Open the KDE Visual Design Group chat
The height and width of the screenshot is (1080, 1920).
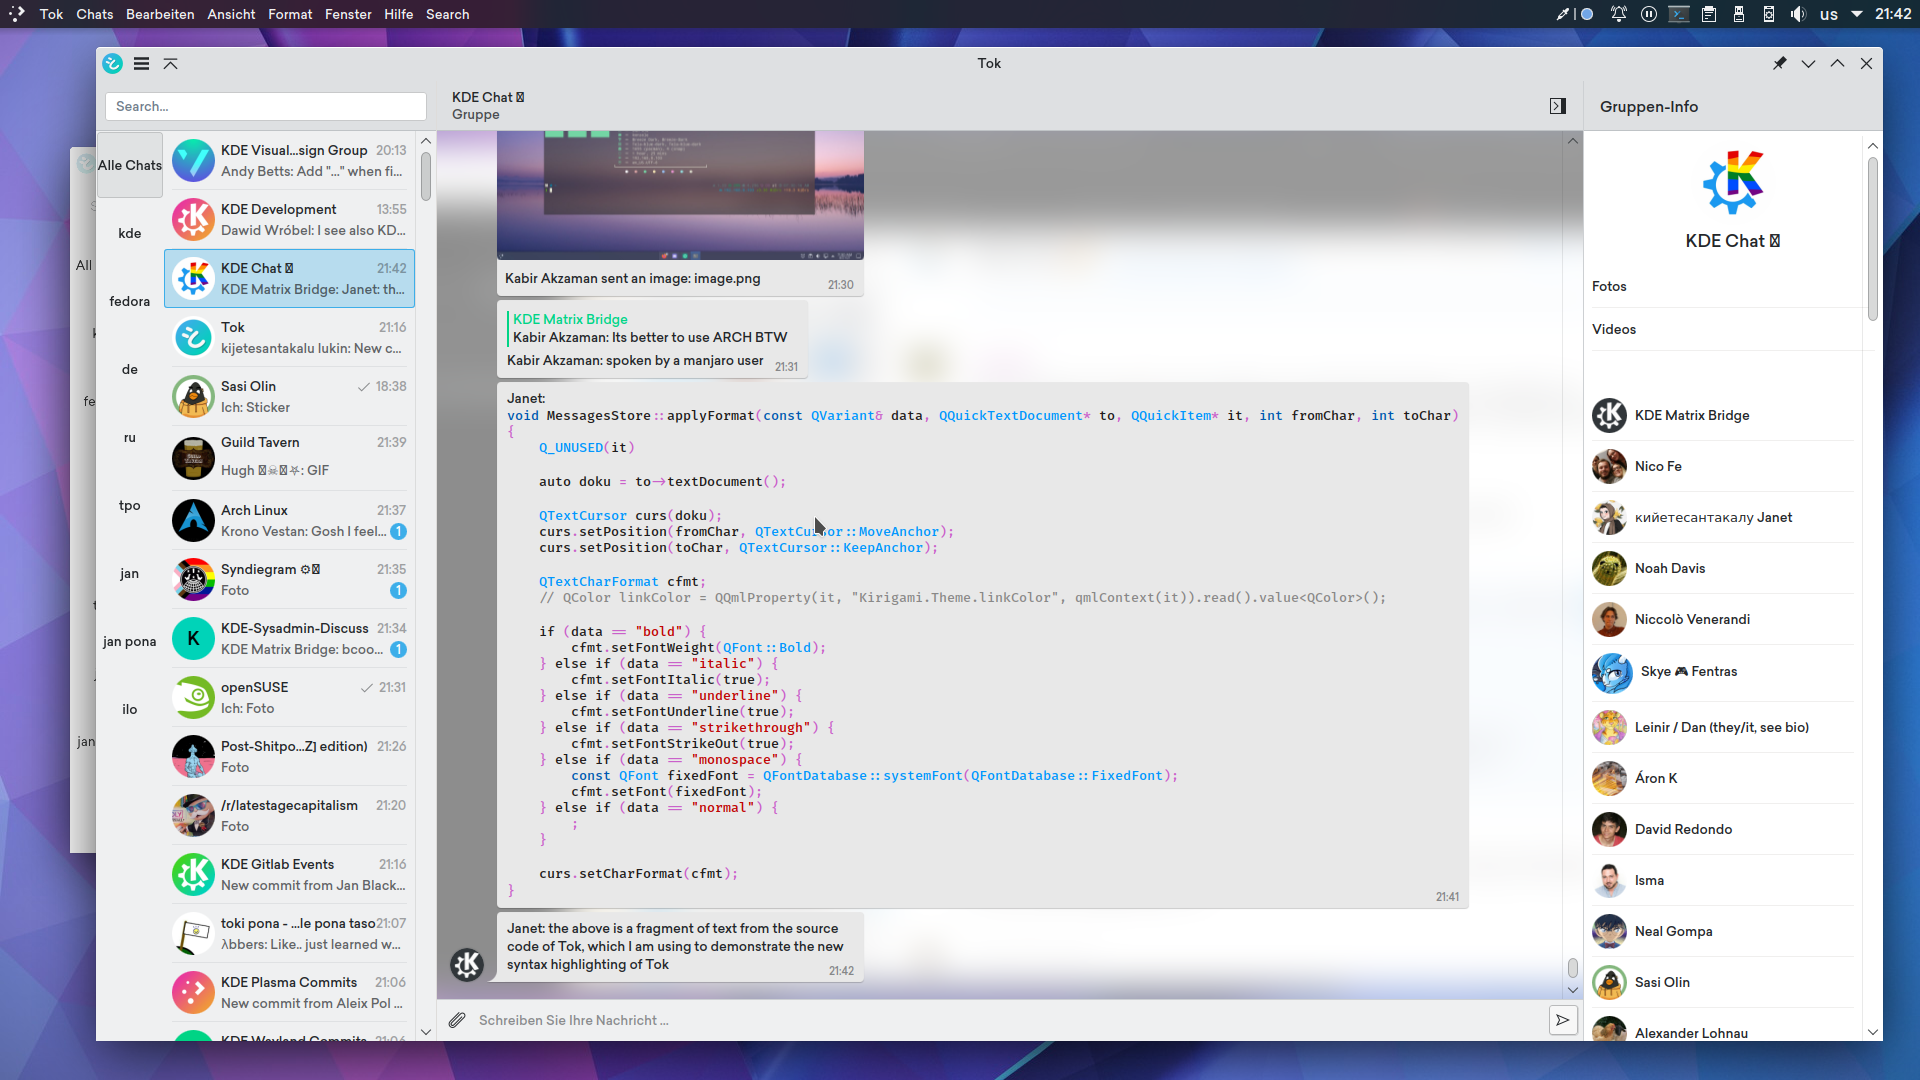(289, 161)
